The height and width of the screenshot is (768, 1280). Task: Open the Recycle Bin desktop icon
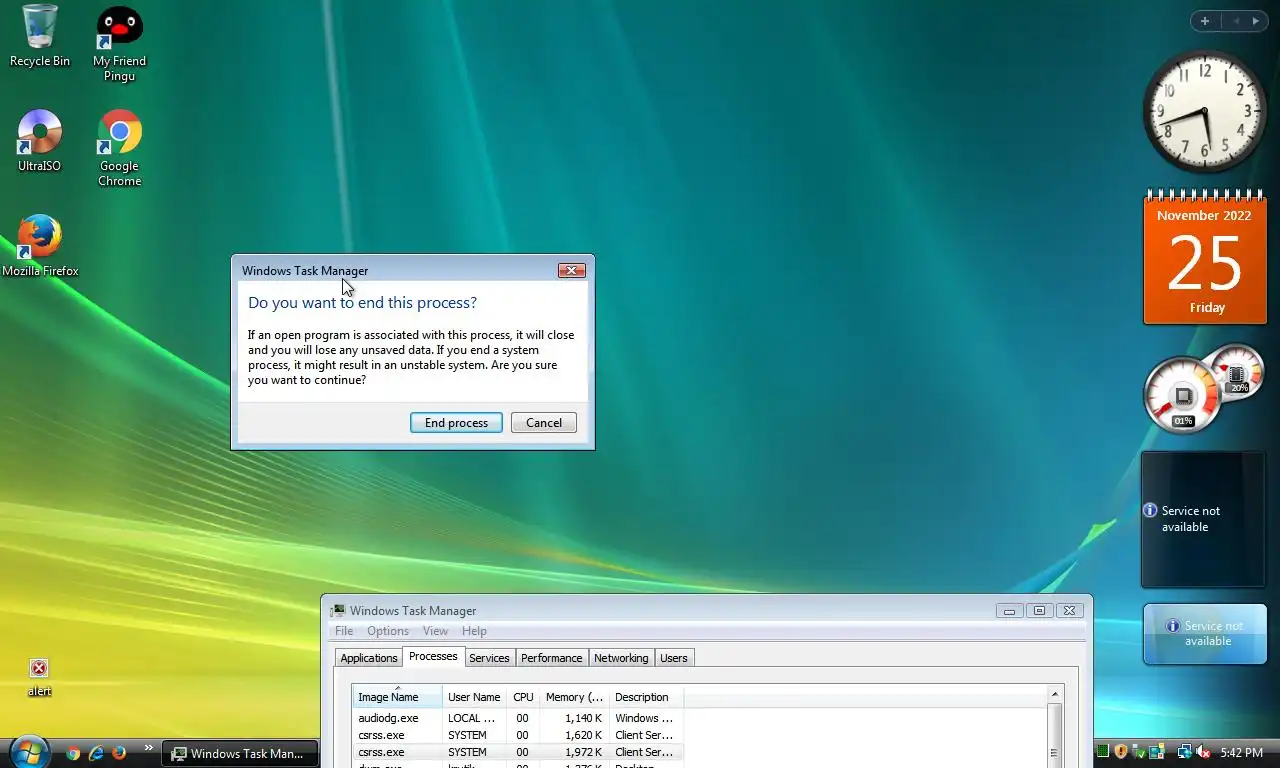[x=40, y=36]
